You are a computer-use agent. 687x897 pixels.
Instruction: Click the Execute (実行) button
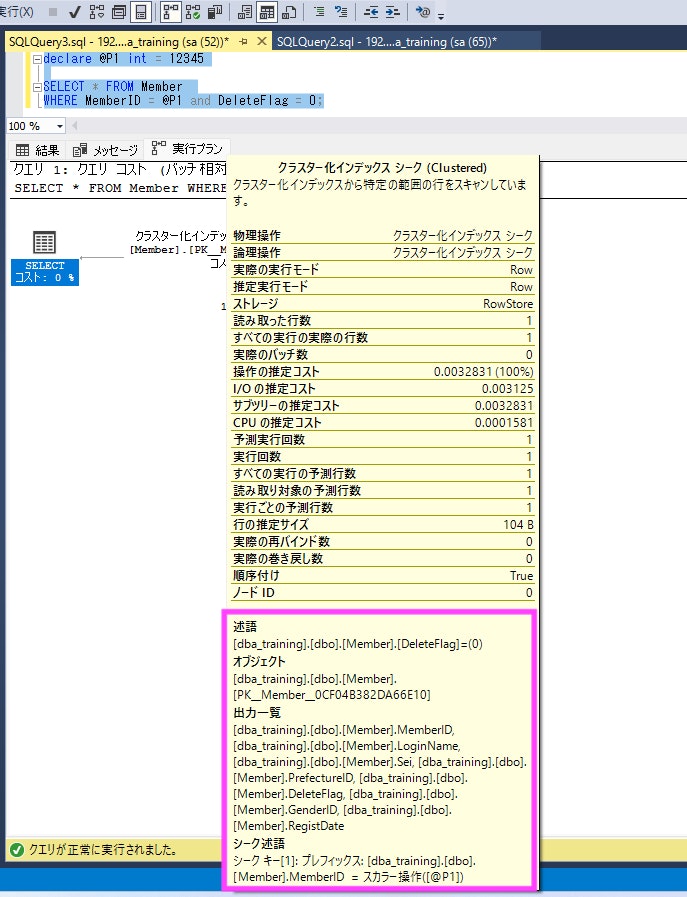16,11
